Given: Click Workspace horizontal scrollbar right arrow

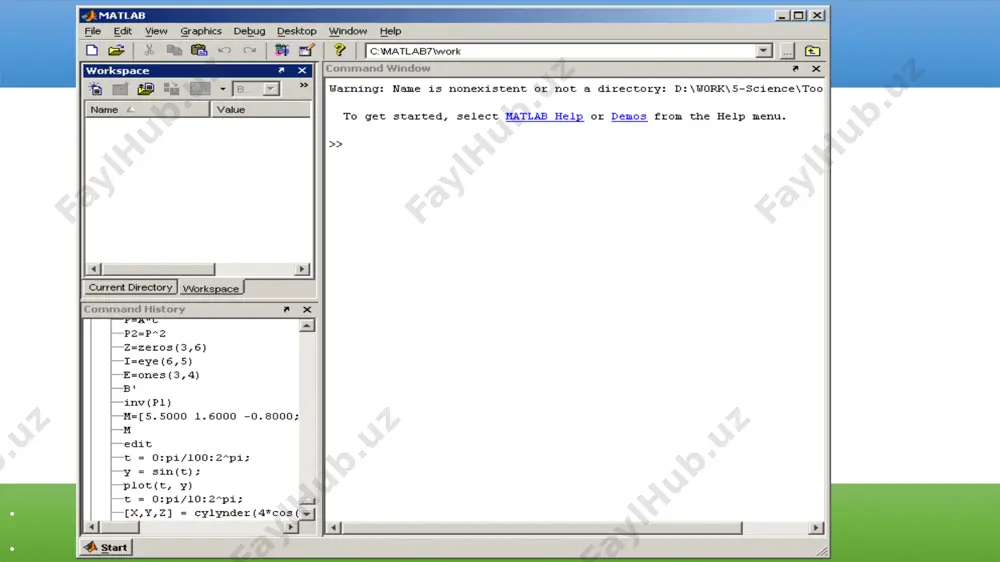Looking at the screenshot, I should point(302,270).
